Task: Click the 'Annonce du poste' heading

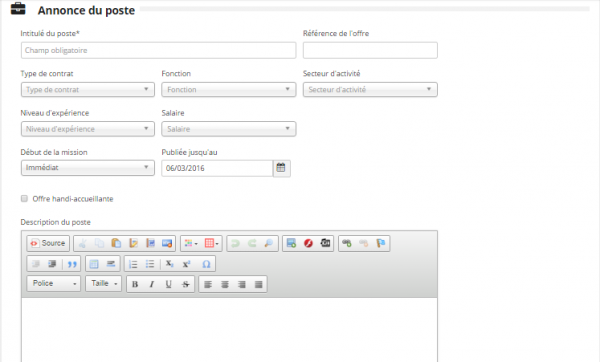Action: (86, 10)
